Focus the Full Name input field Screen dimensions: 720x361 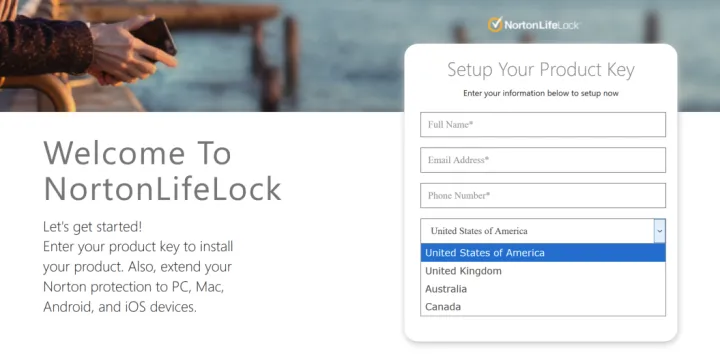tap(543, 124)
